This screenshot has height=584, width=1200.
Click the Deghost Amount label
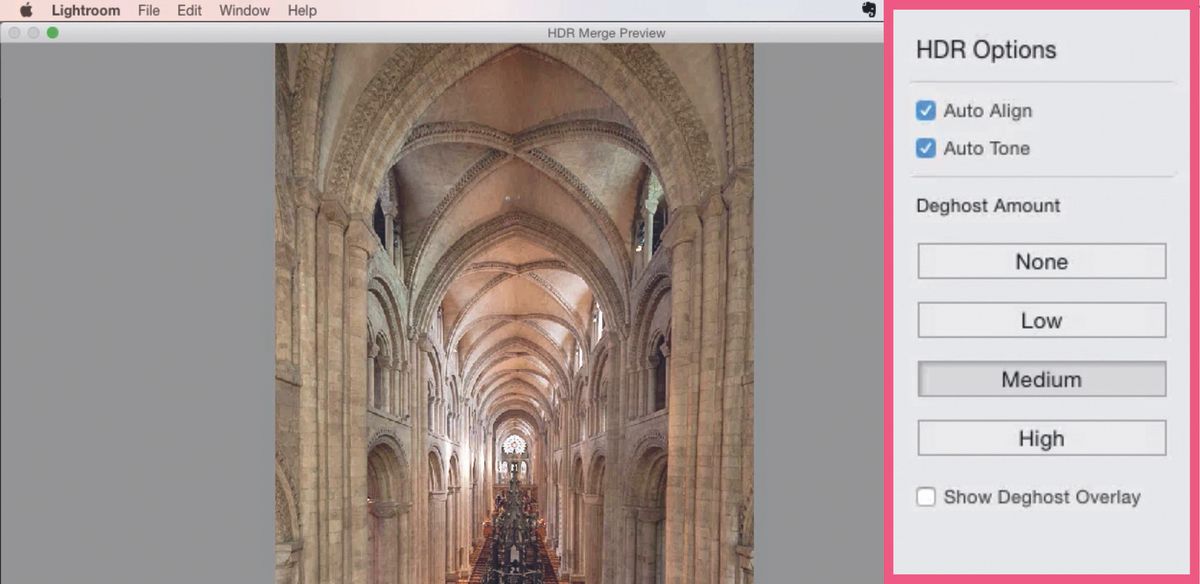point(987,206)
